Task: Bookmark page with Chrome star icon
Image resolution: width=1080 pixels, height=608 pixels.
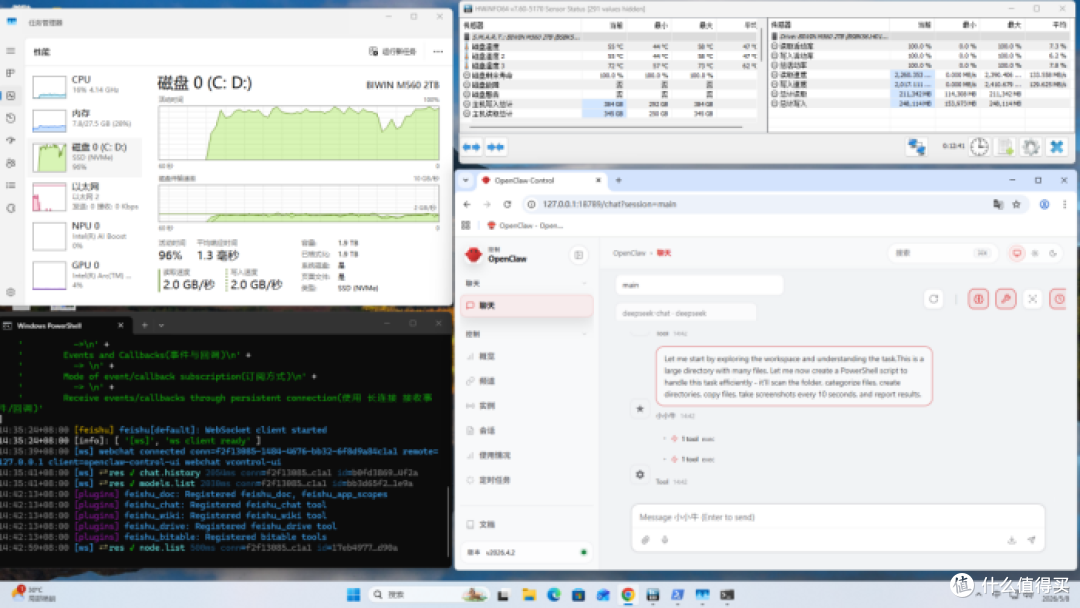Action: pos(1017,205)
